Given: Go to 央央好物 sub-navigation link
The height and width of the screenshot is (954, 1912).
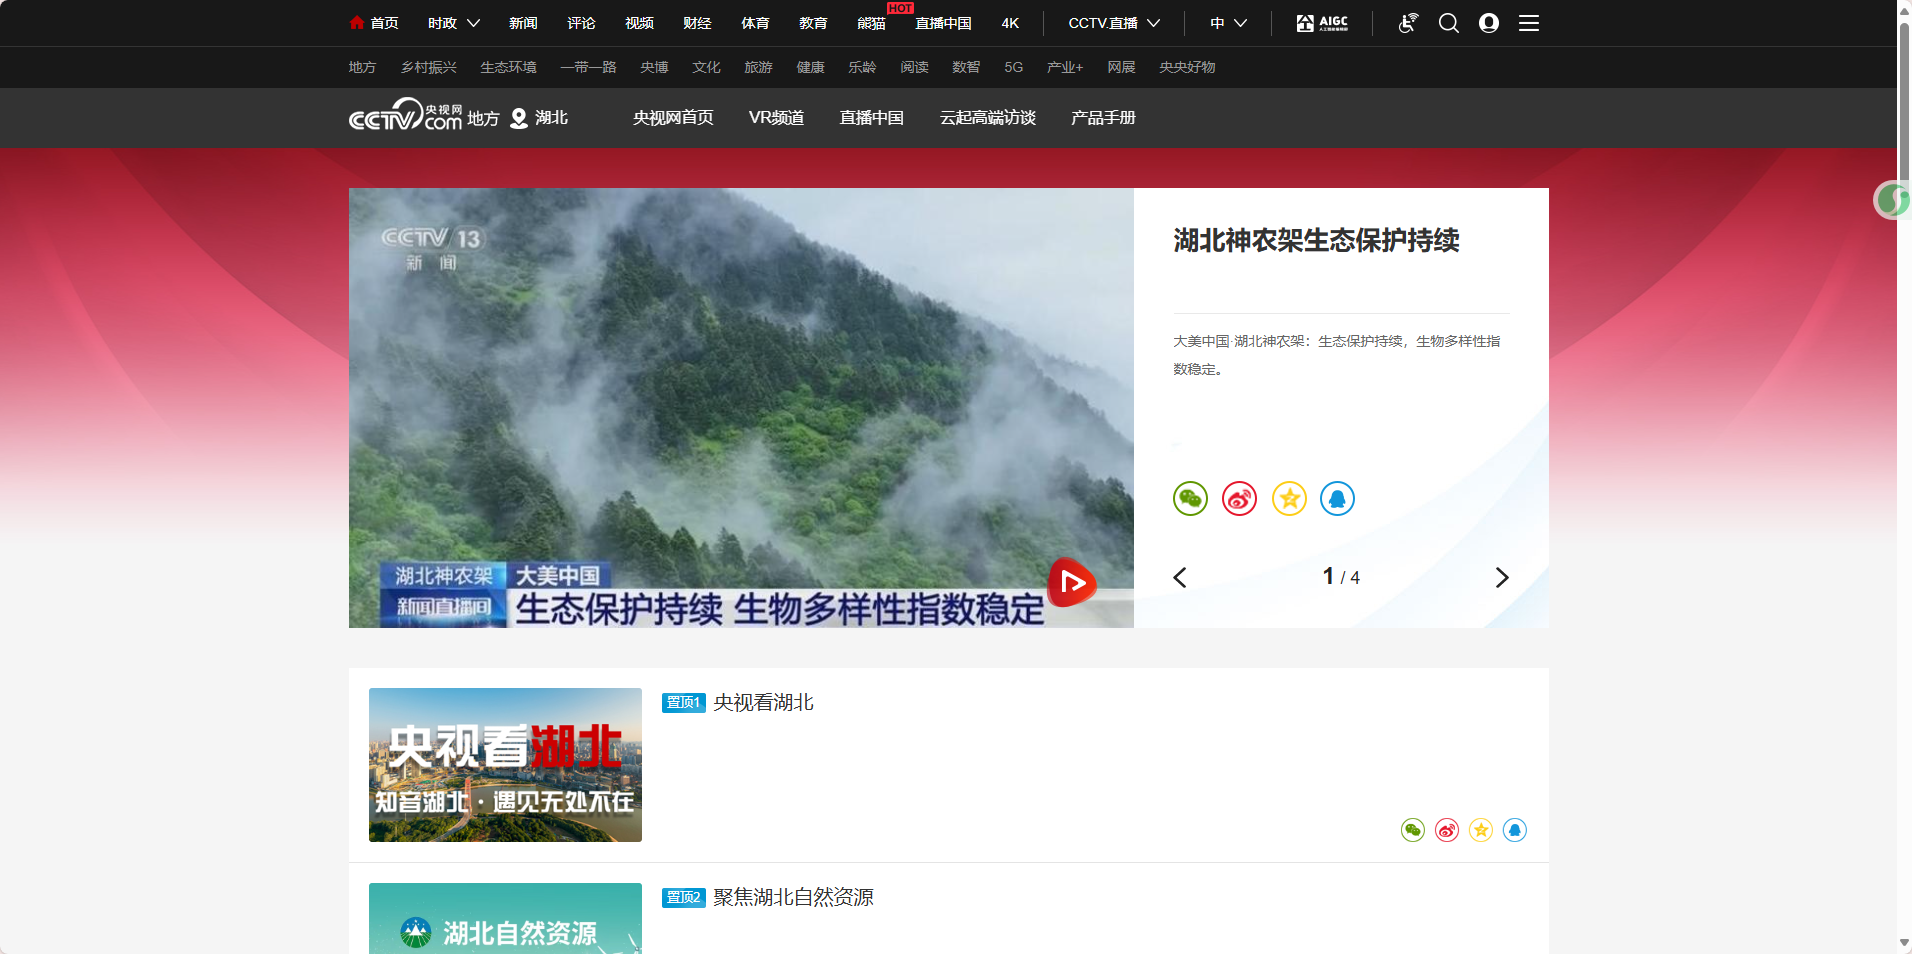Looking at the screenshot, I should pyautogui.click(x=1187, y=67).
